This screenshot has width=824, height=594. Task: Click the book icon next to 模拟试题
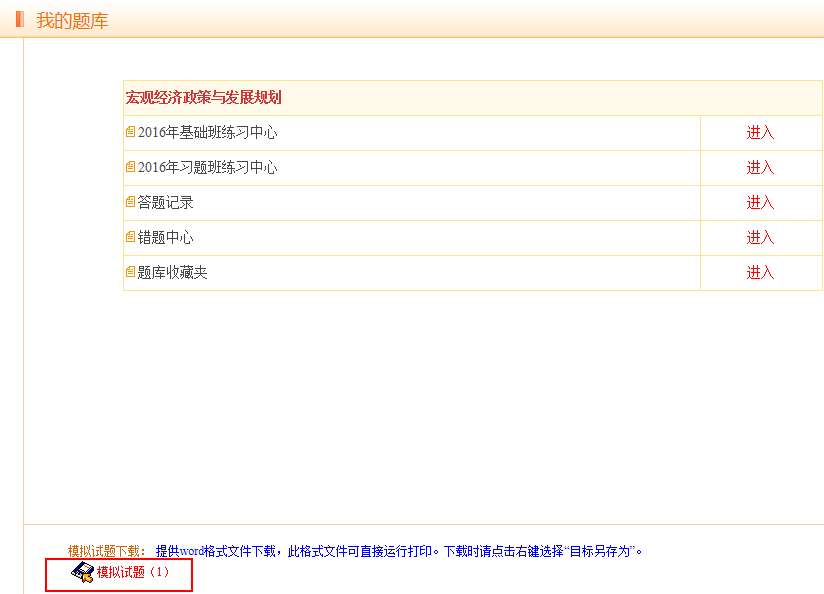click(x=83, y=573)
